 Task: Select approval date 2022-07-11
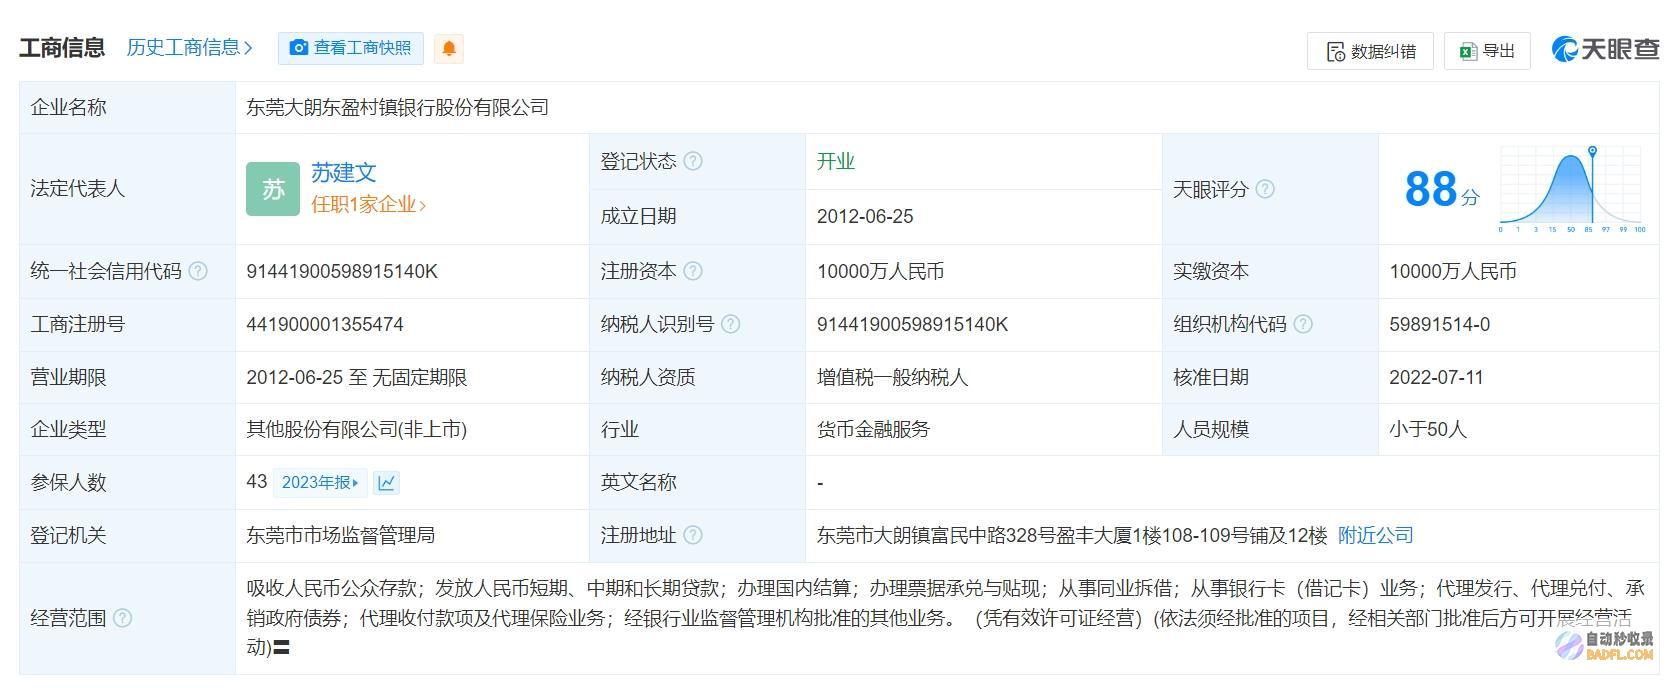click(1436, 377)
